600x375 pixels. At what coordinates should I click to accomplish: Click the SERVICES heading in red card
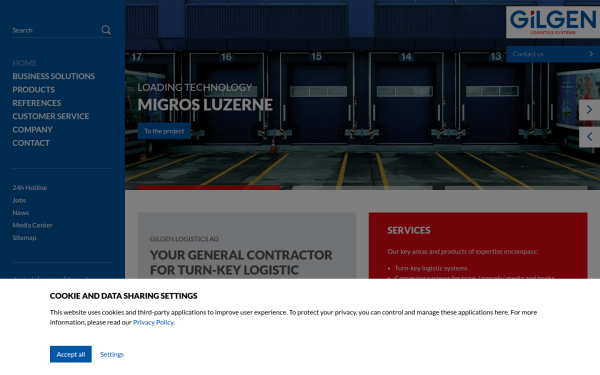pyautogui.click(x=409, y=230)
